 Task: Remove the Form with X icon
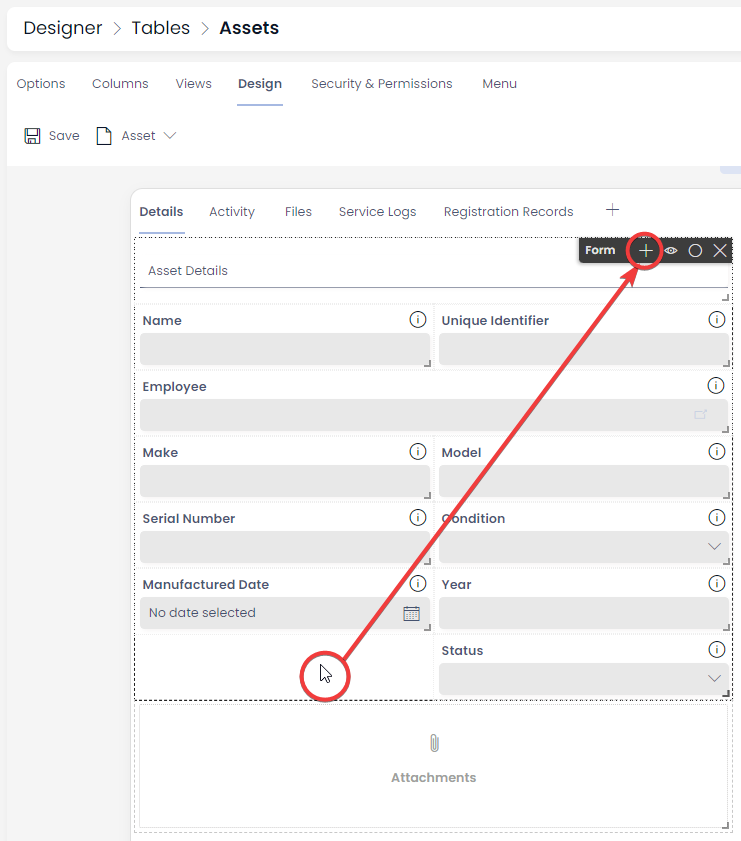pos(720,250)
